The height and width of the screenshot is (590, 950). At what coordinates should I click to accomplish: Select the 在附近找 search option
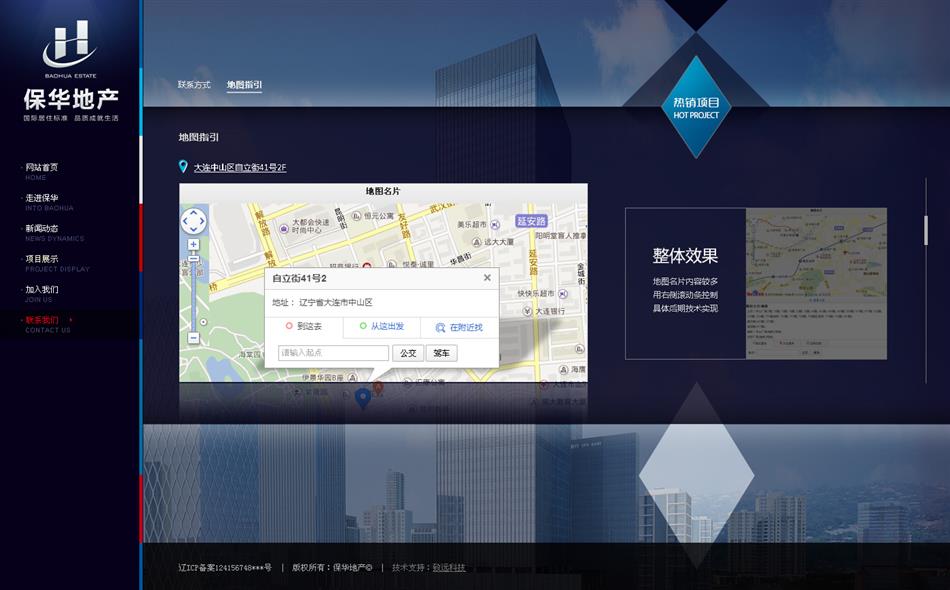click(459, 327)
